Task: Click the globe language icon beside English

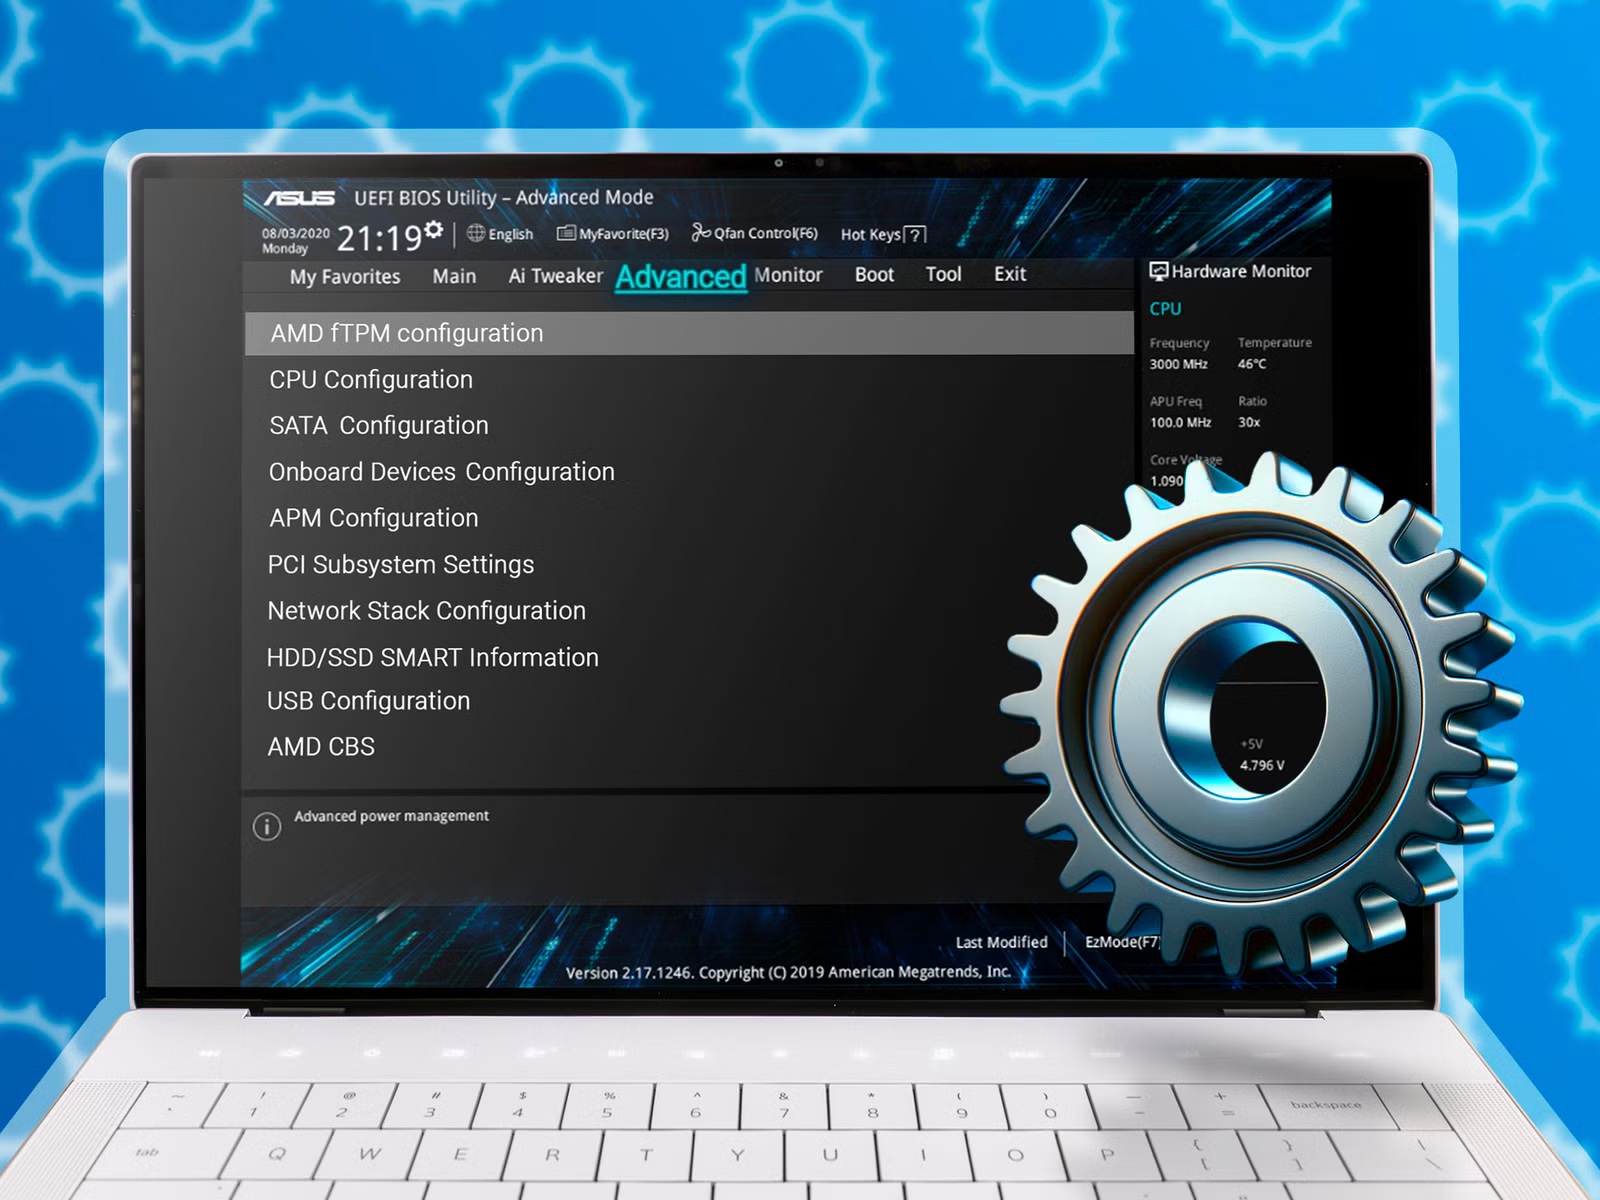Action: pyautogui.click(x=476, y=233)
